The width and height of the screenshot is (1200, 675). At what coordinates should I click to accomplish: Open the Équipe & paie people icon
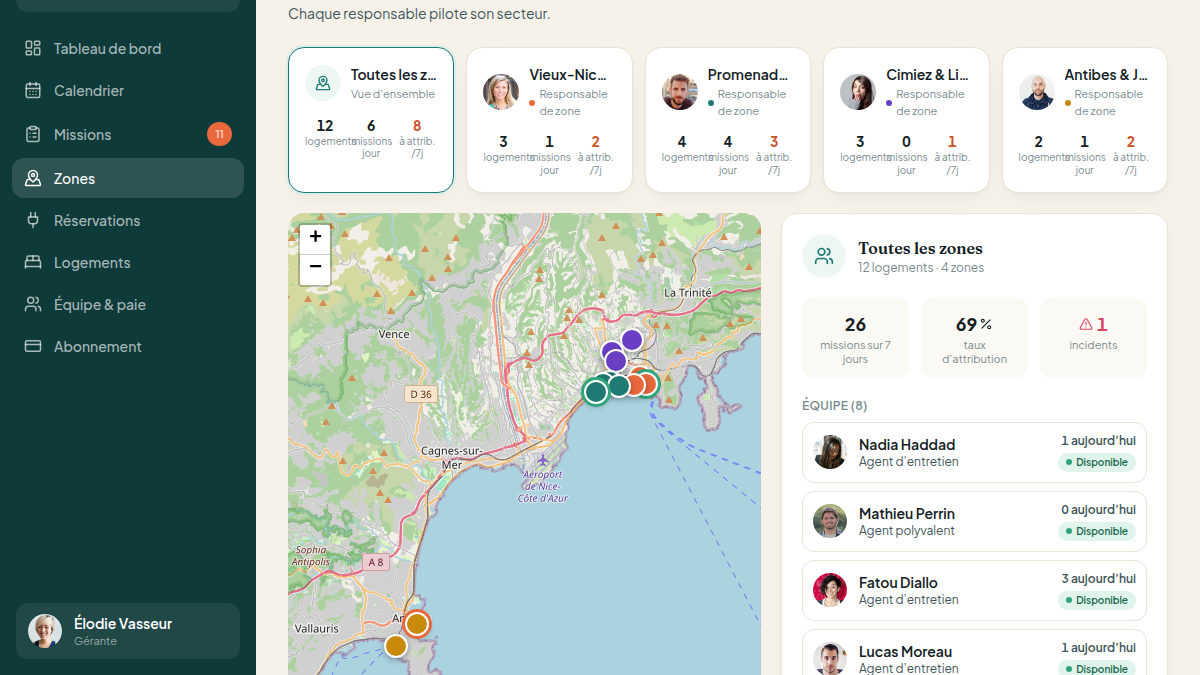pyautogui.click(x=33, y=305)
